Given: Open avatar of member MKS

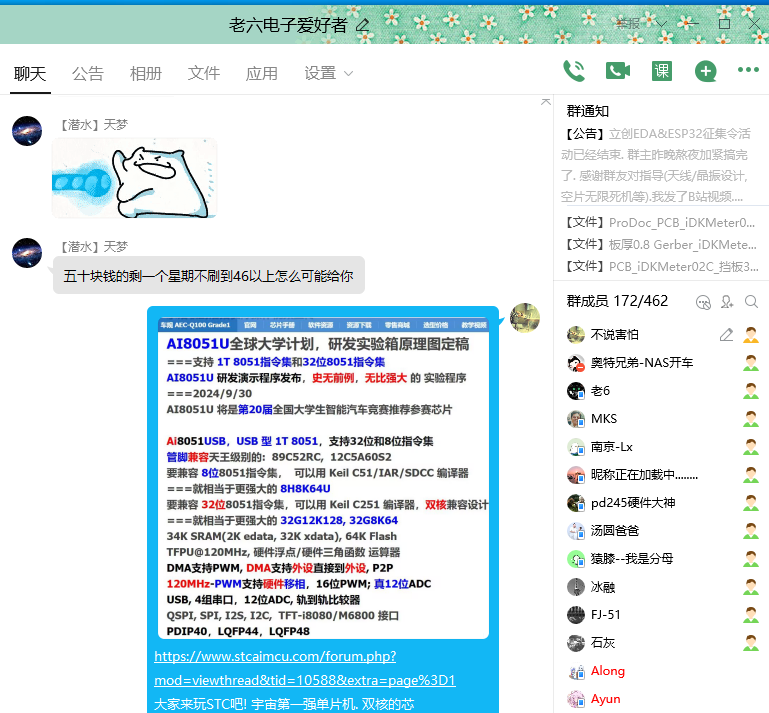Looking at the screenshot, I should tap(576, 419).
